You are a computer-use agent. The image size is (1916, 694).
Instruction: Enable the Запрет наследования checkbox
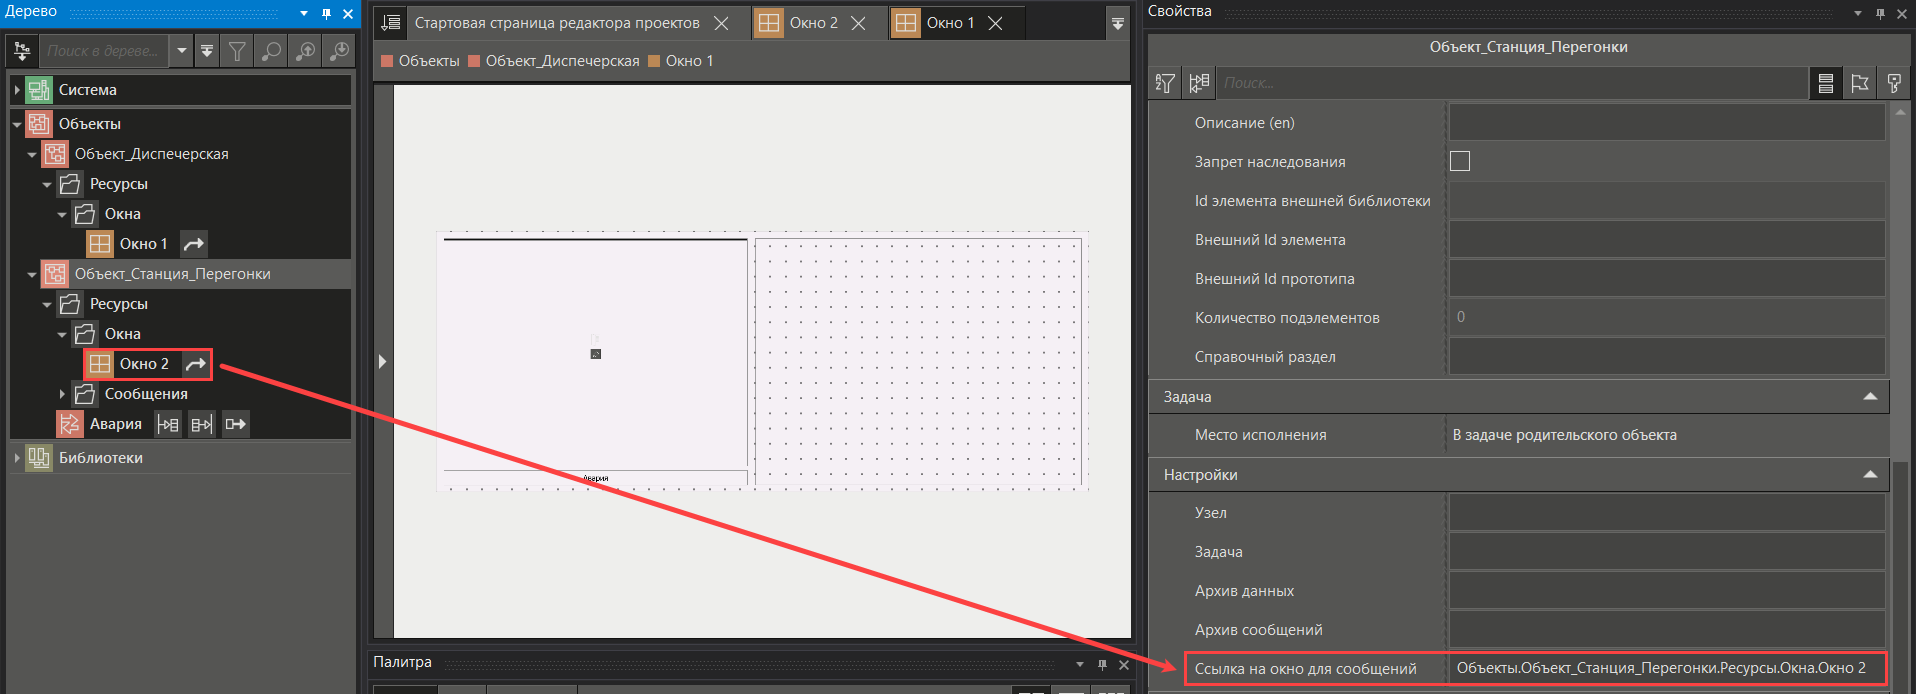1460,161
